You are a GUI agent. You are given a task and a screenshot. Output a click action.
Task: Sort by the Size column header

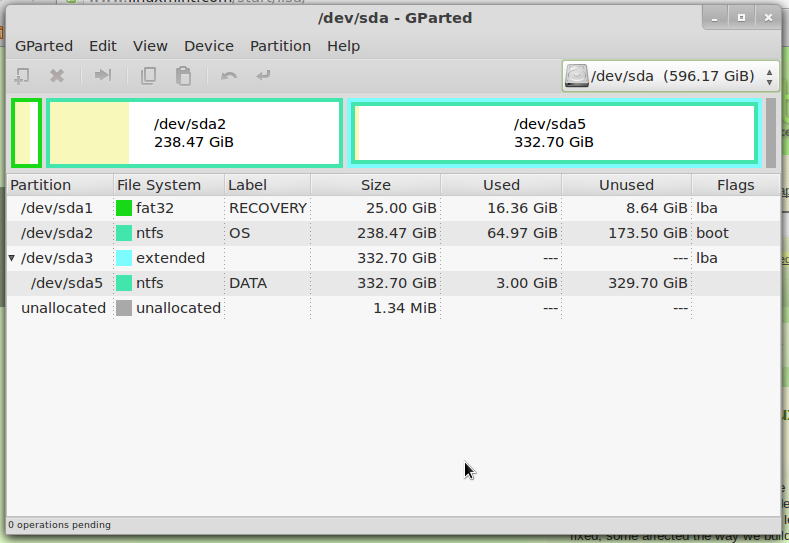375,185
